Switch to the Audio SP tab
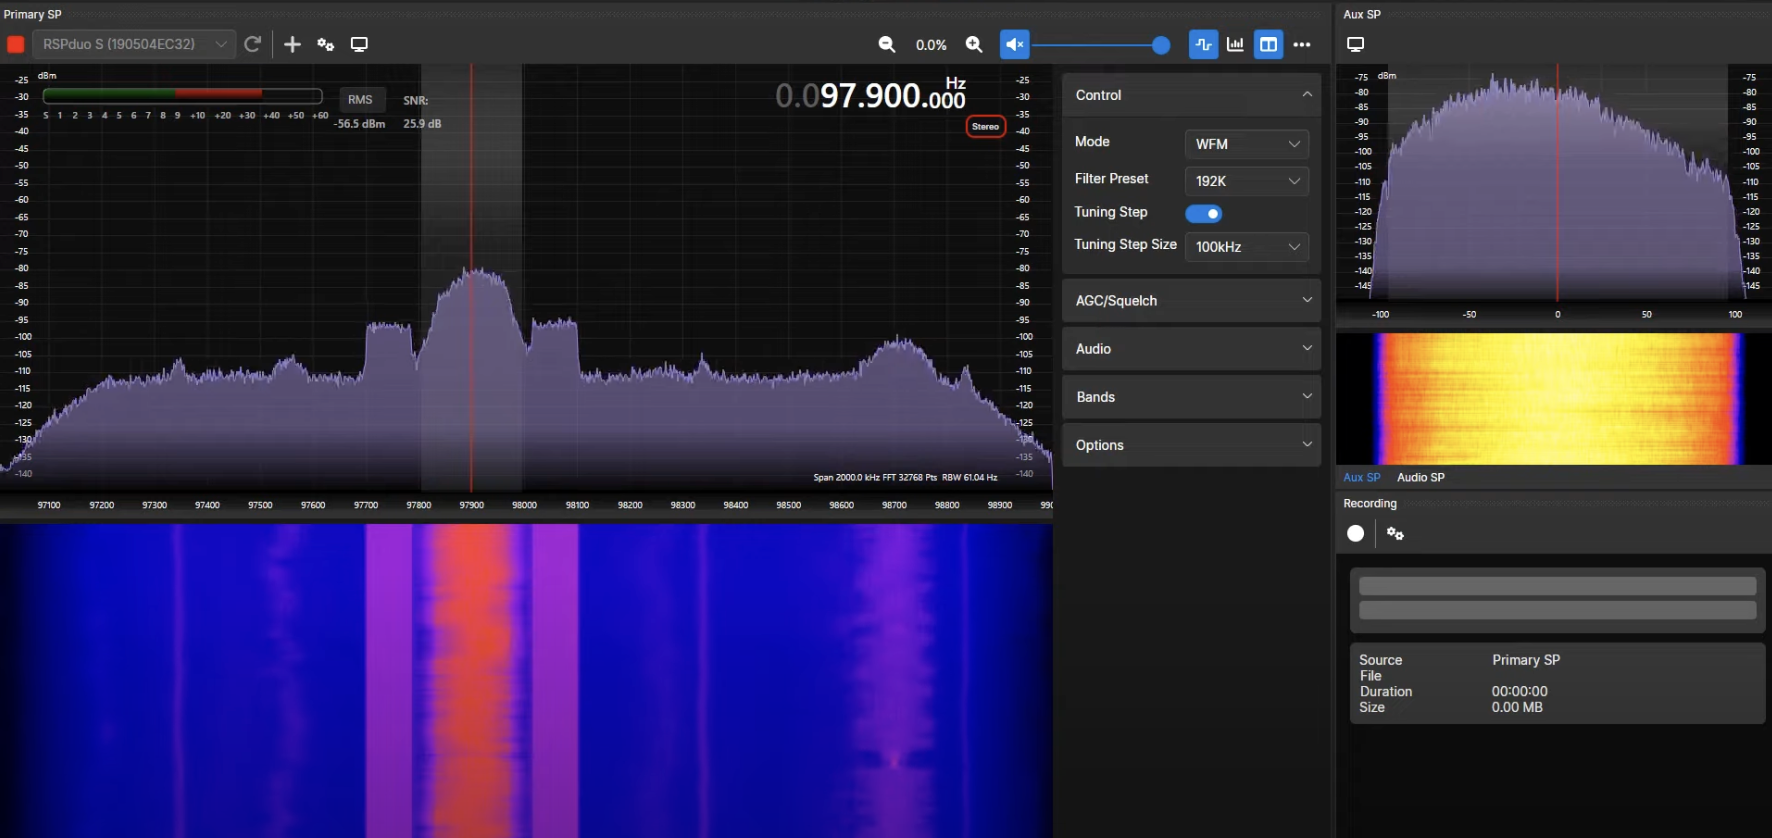 click(x=1420, y=477)
